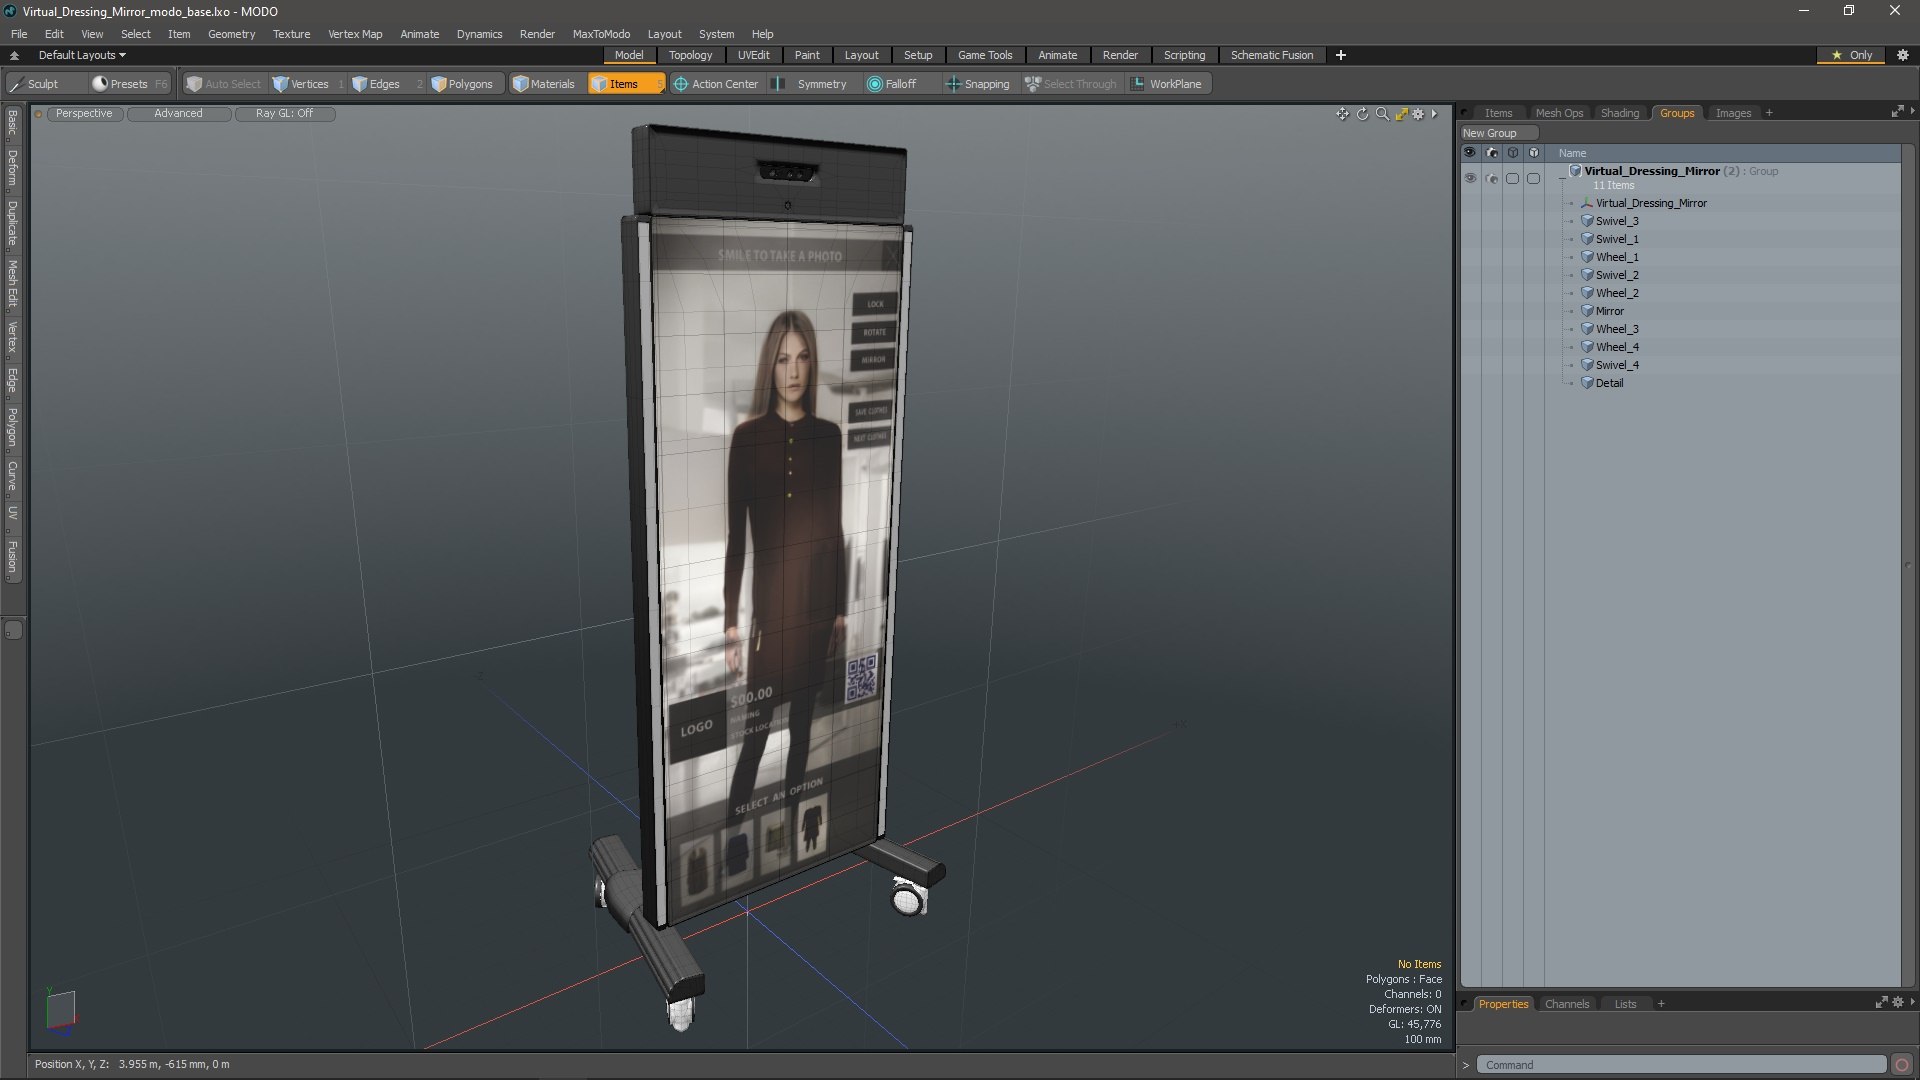Screen dimensions: 1920x1080
Task: Collapse the Virtual_Dressing_Mirror group tree
Action: click(x=1563, y=178)
